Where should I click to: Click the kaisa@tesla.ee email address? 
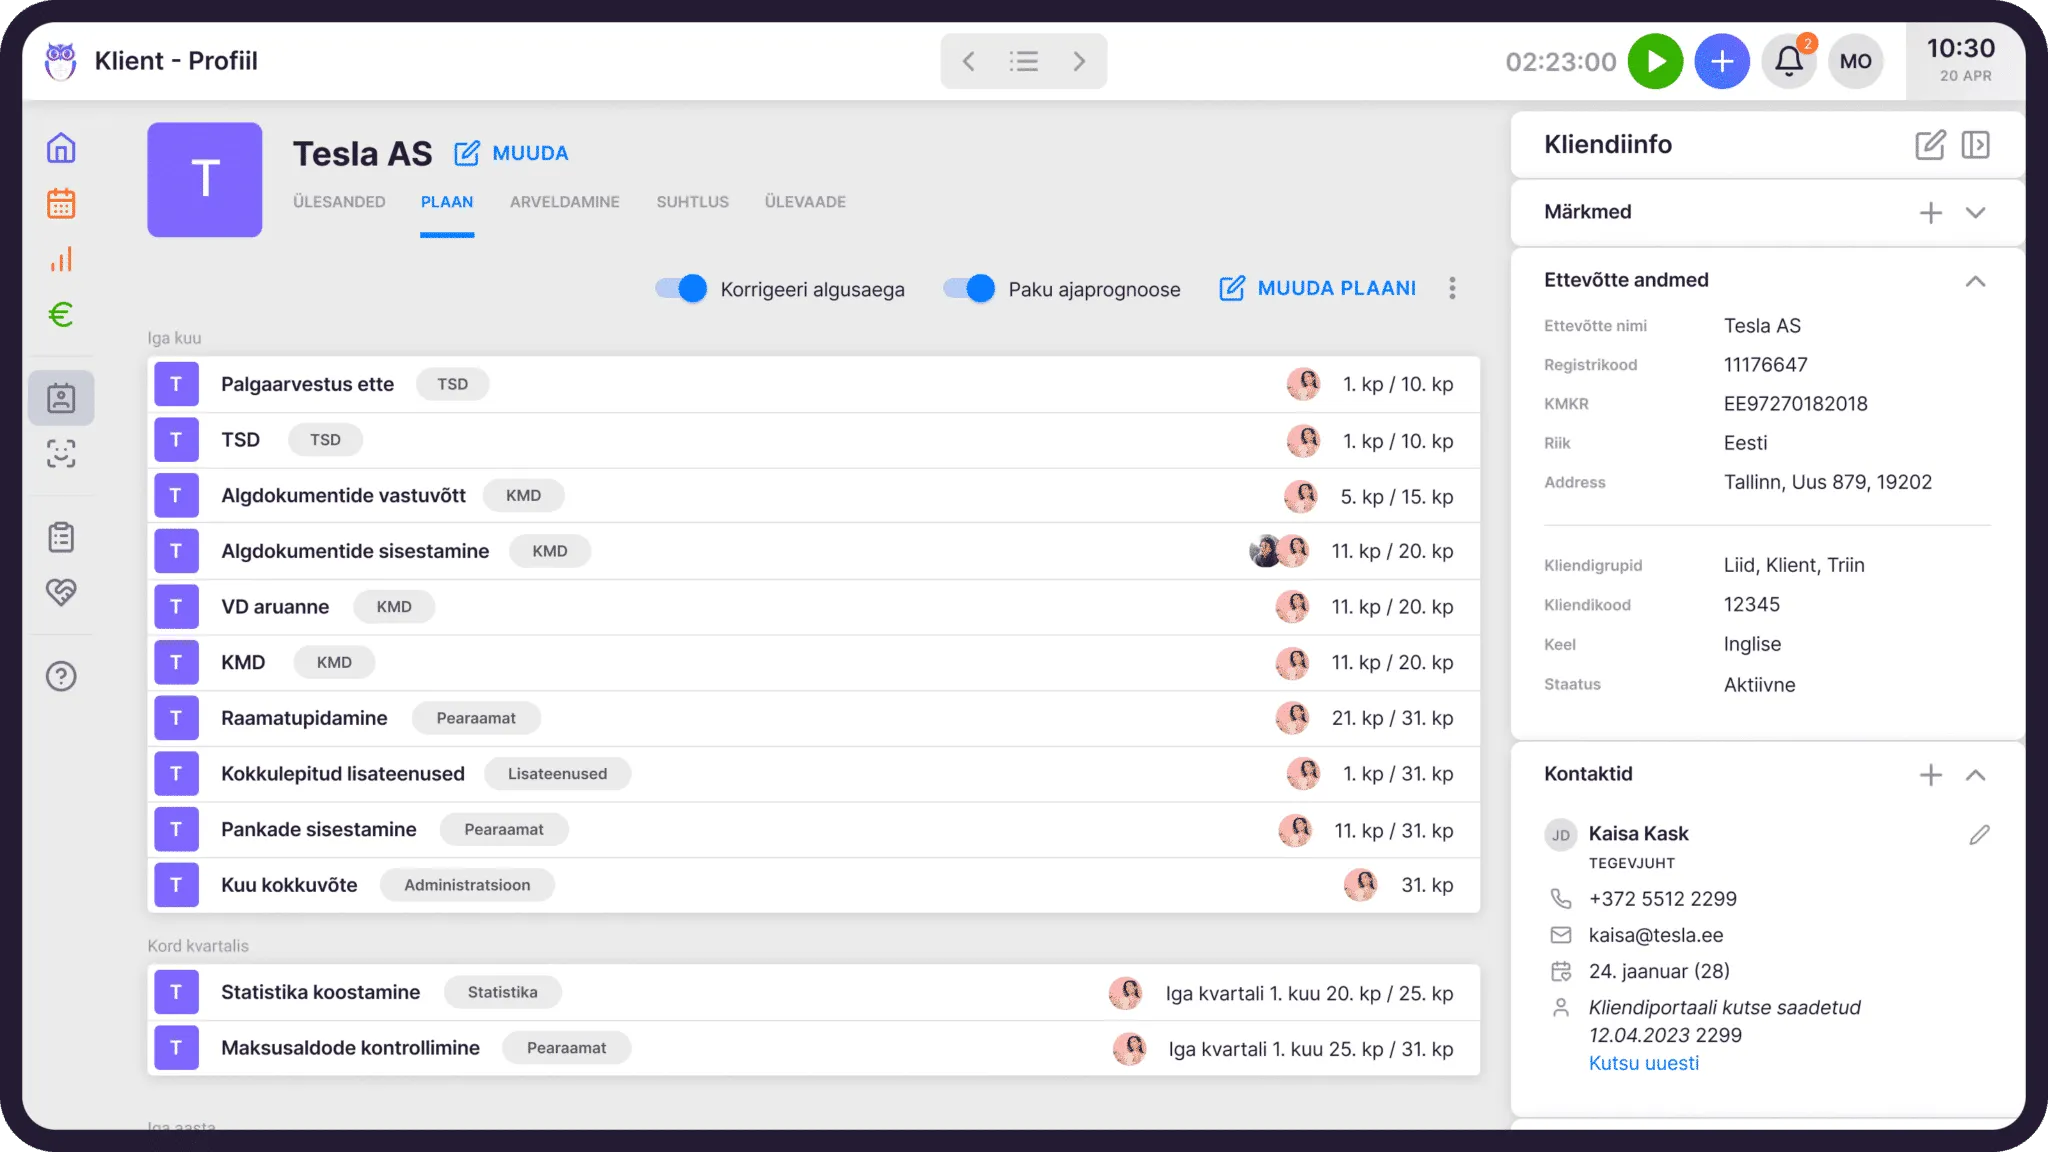[1656, 936]
